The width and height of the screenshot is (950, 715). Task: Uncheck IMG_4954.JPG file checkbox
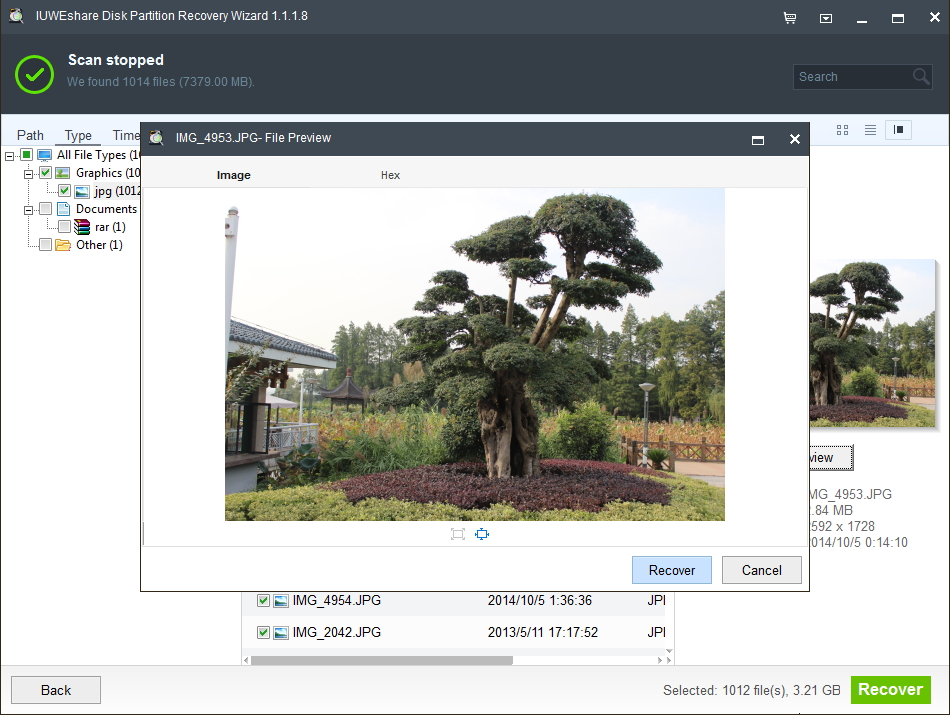264,601
